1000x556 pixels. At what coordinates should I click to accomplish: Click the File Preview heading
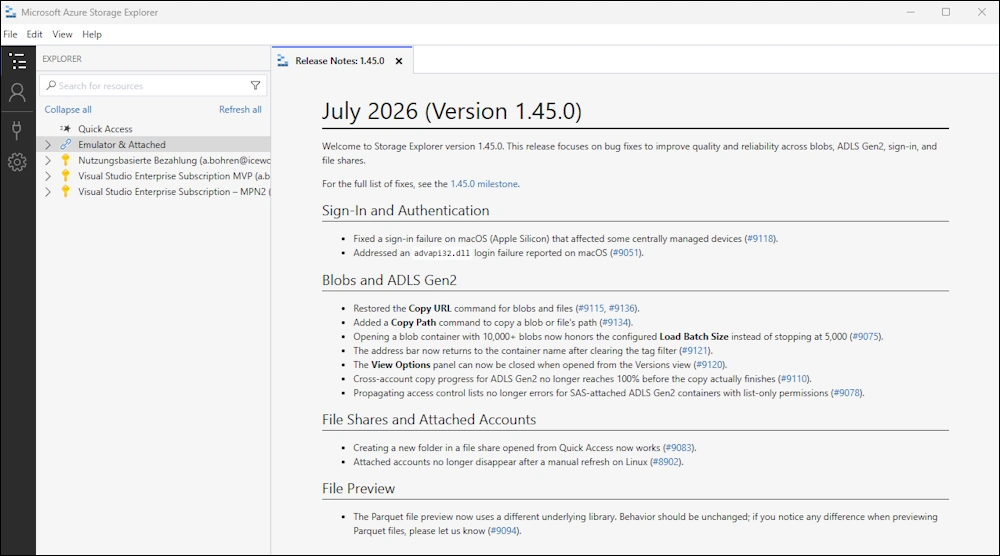358,488
